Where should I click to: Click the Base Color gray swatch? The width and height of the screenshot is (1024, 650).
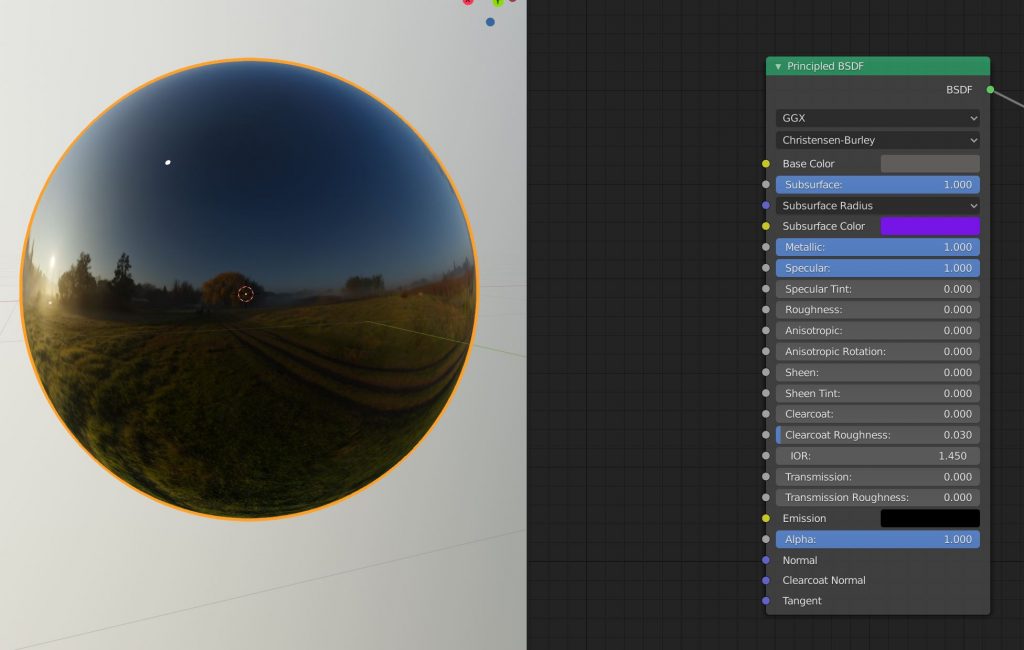(929, 164)
